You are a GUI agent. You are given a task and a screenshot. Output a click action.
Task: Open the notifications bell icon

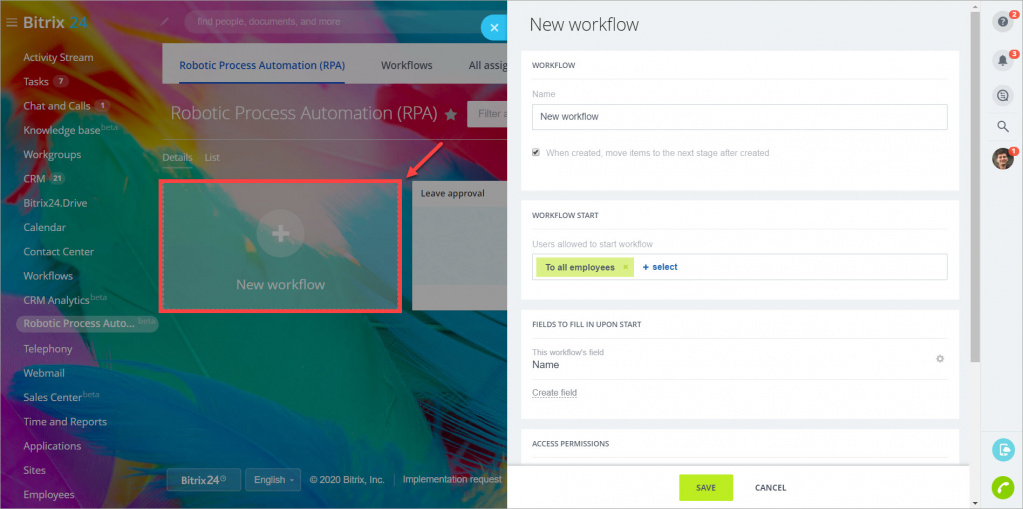coord(1003,60)
